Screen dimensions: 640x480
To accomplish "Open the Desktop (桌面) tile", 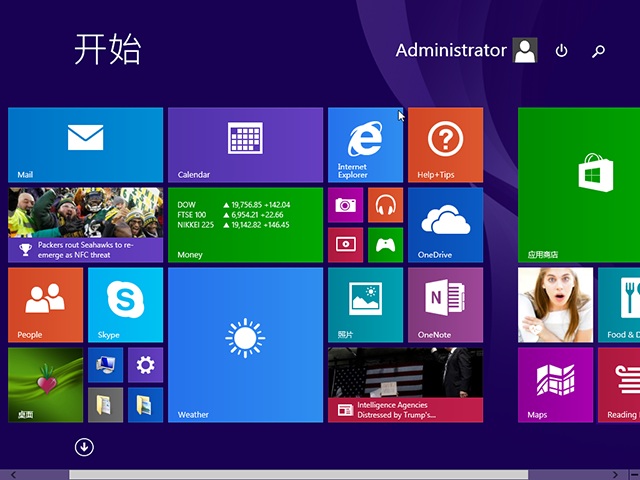I will pos(45,385).
